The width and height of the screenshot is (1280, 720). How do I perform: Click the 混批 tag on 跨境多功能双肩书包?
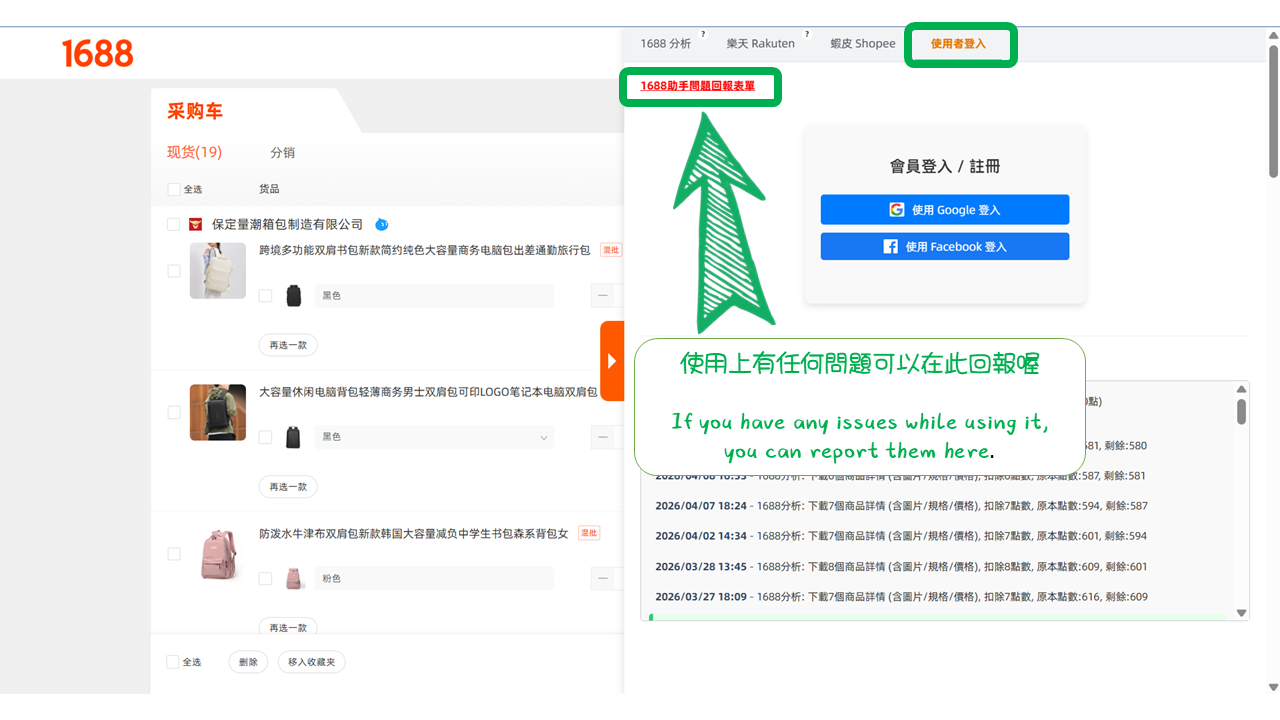click(x=611, y=250)
